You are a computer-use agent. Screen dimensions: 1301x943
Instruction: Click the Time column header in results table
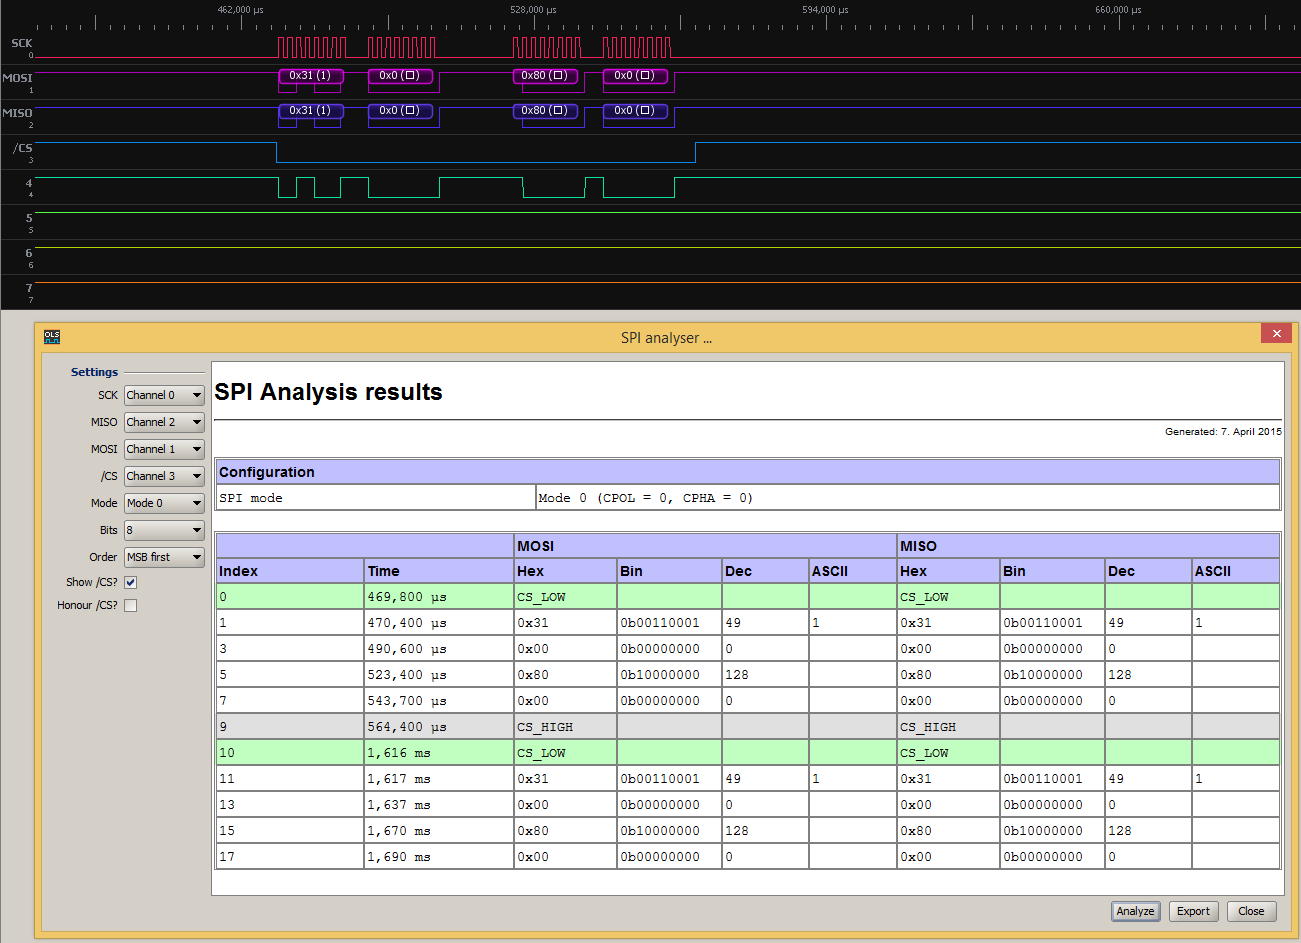[x=384, y=571]
